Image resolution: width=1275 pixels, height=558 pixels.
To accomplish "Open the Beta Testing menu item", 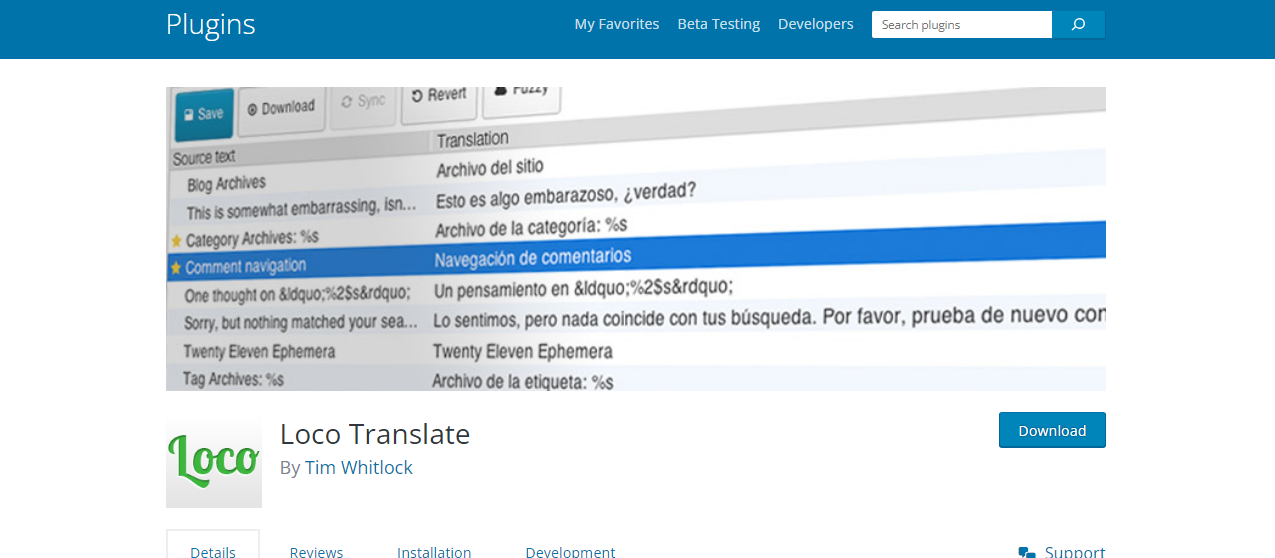I will click(718, 24).
